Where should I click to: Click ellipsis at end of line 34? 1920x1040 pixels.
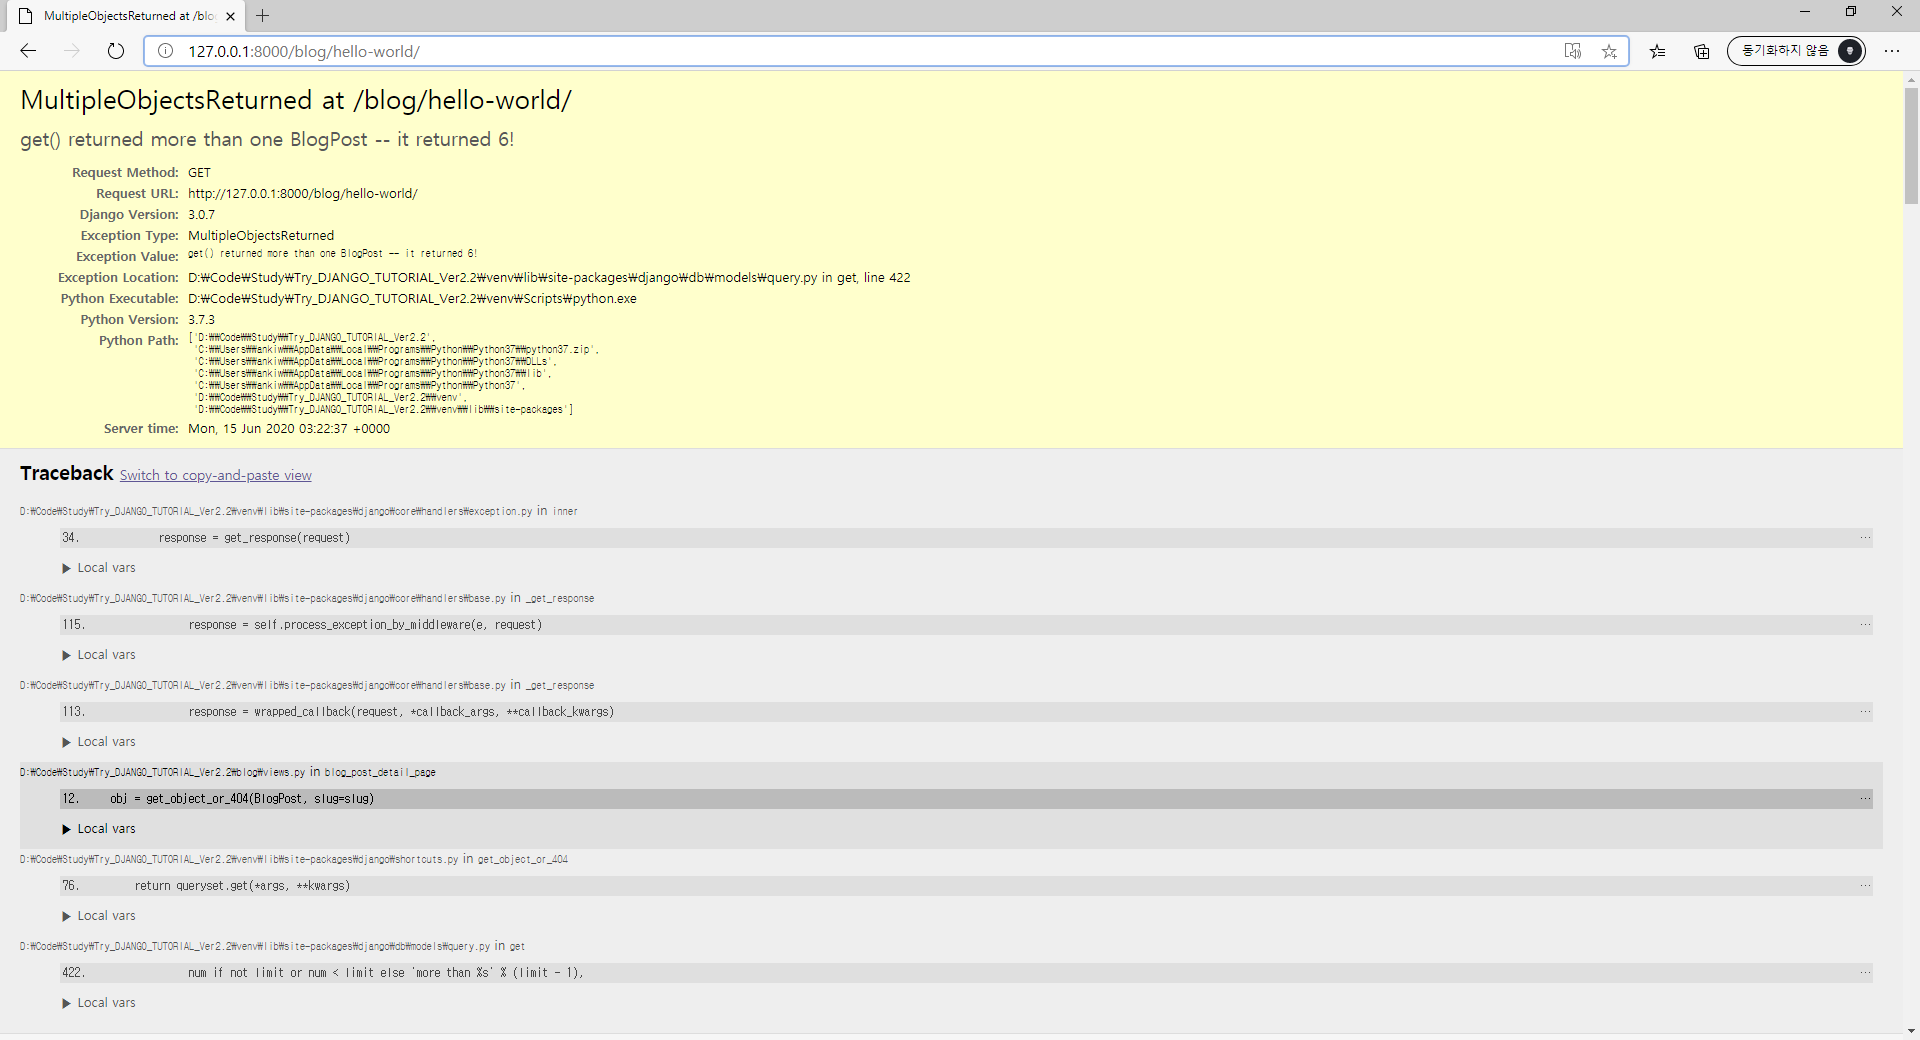(x=1865, y=538)
